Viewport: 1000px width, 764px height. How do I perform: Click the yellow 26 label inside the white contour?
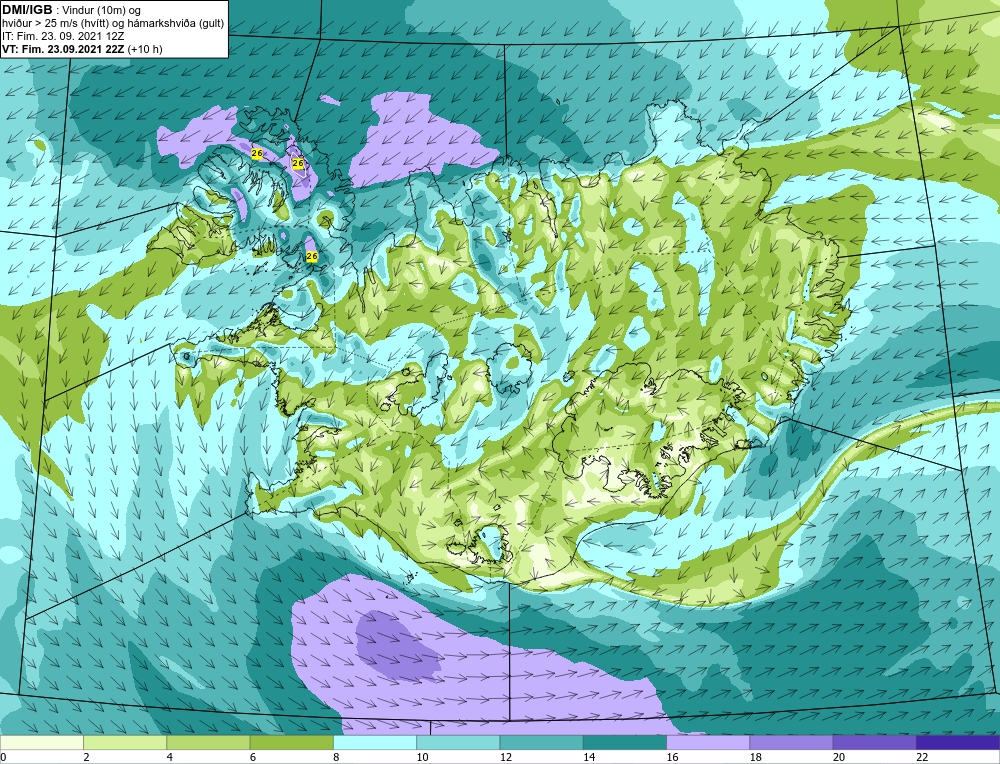pos(298,163)
